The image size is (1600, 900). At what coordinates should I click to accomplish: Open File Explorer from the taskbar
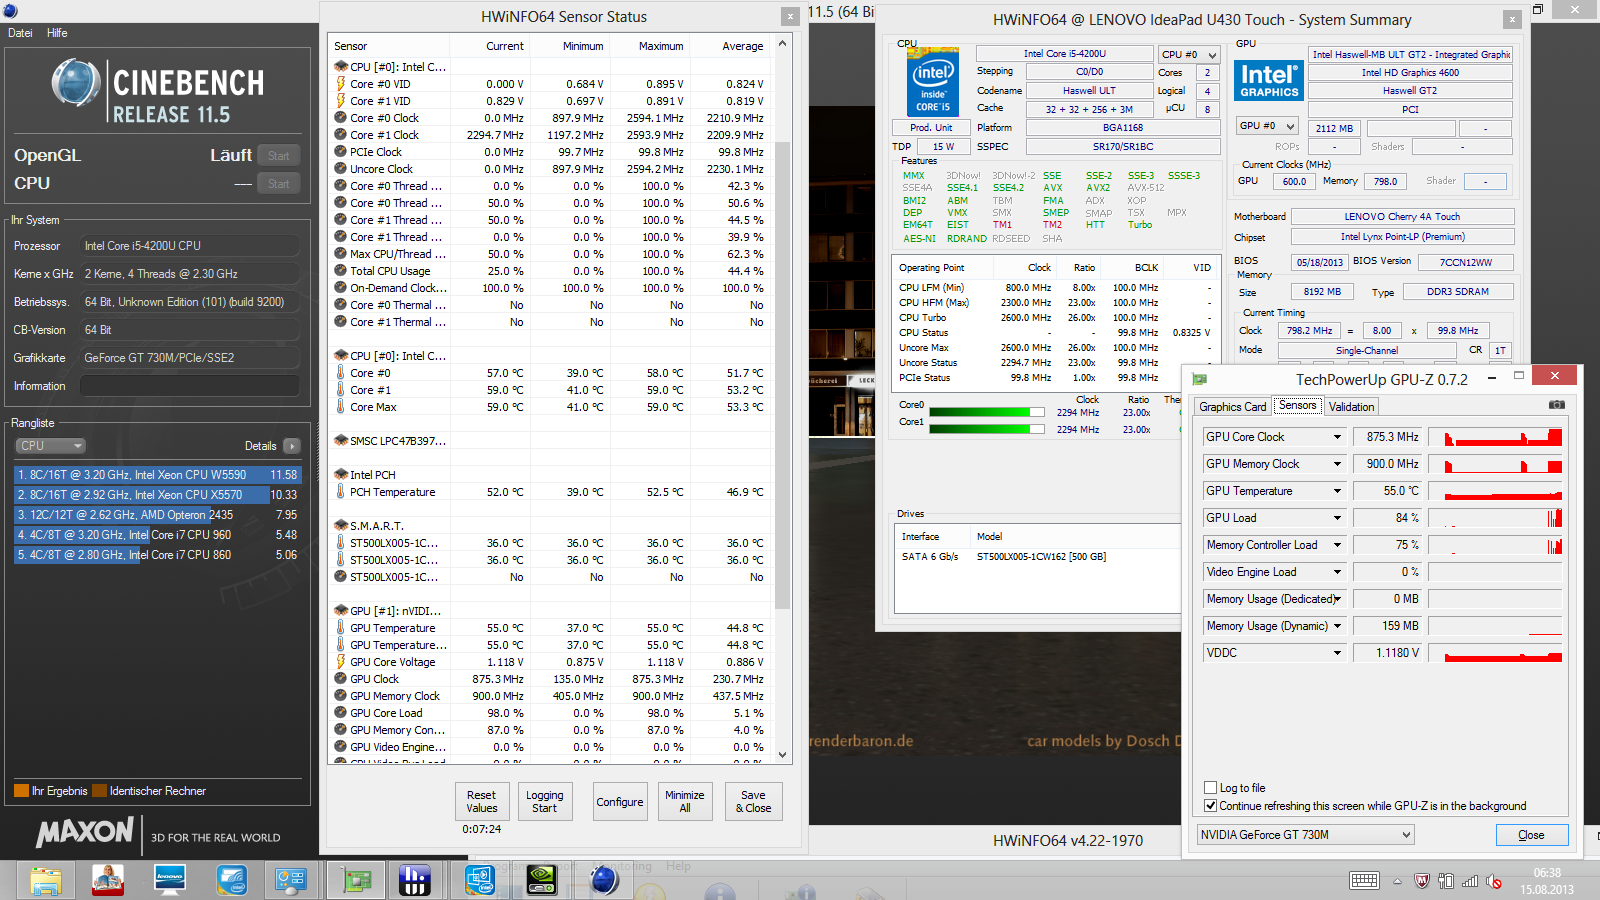pyautogui.click(x=46, y=880)
